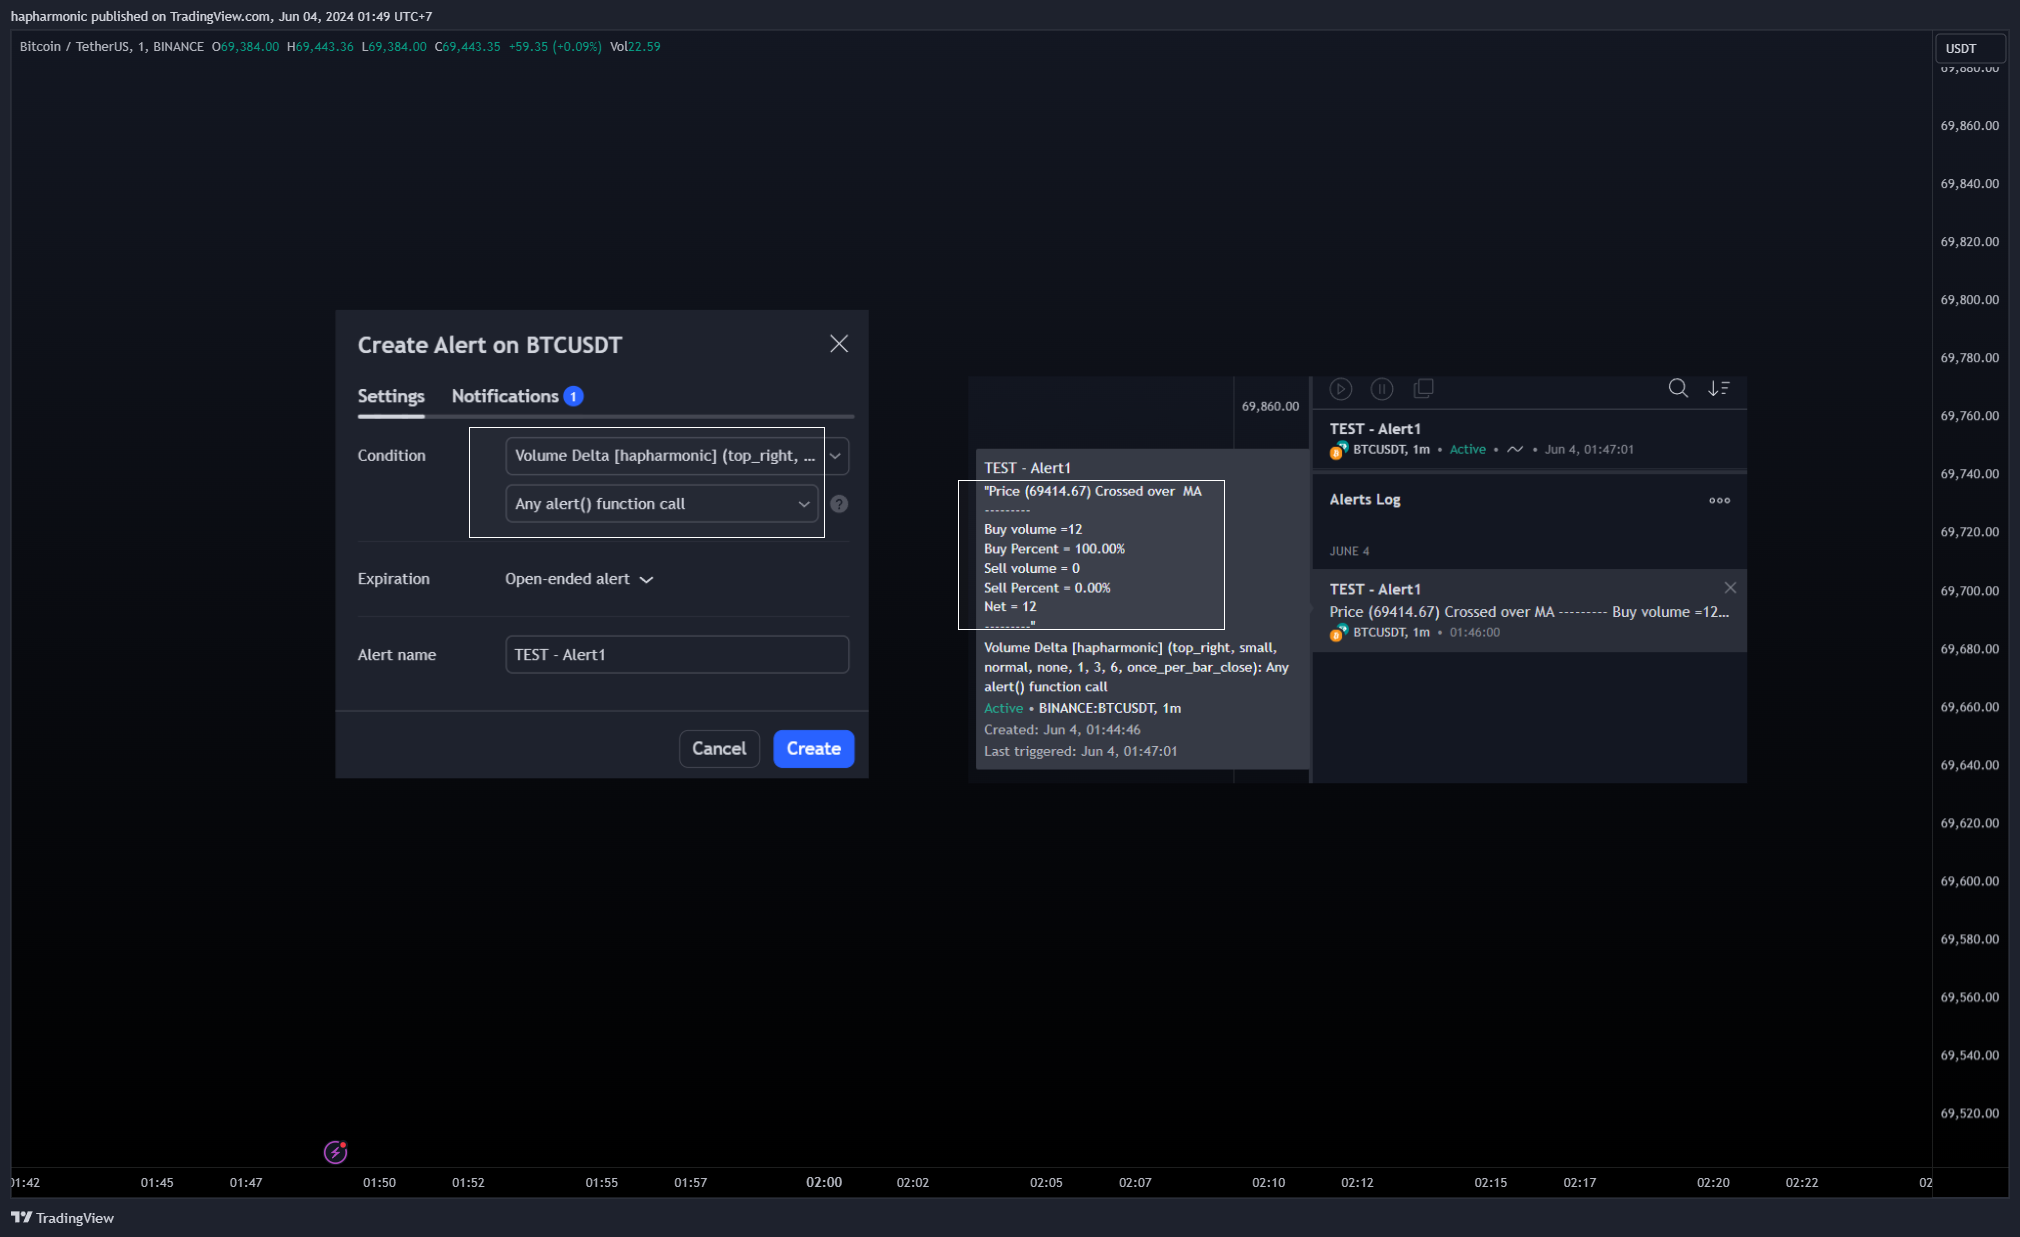Click the 69,700.00 price axis label

[x=1969, y=591]
